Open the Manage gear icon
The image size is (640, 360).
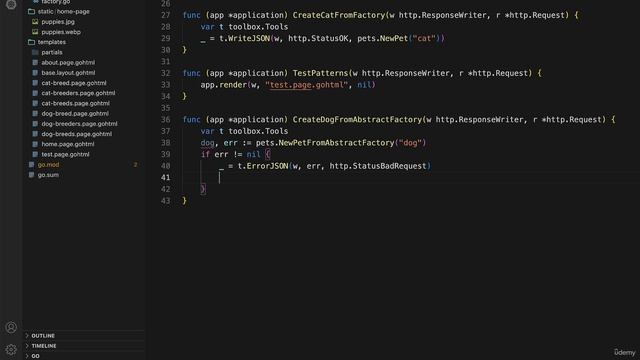[11, 349]
